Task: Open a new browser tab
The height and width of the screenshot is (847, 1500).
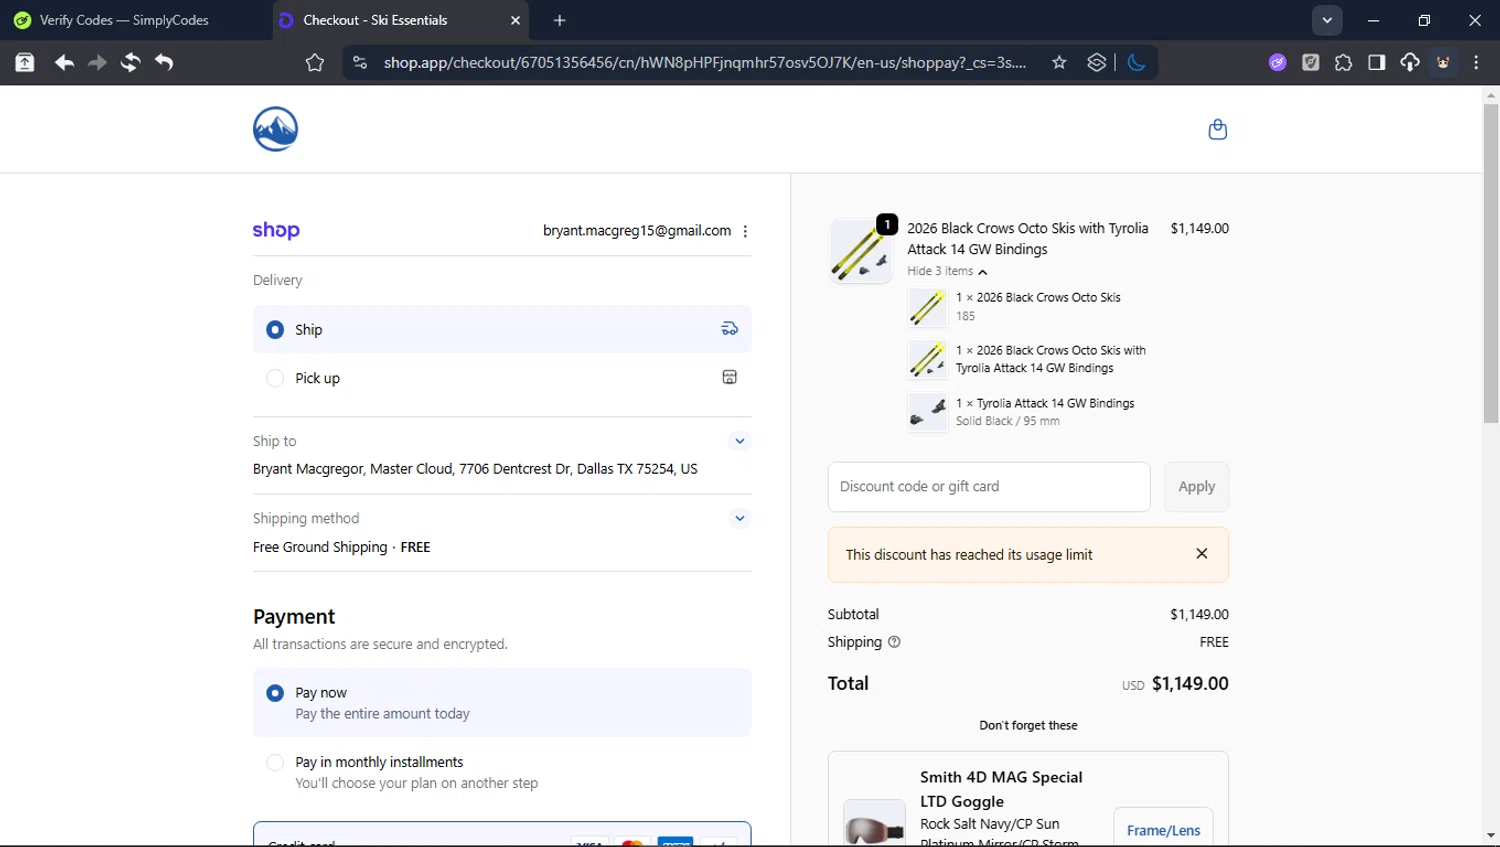Action: 559,20
